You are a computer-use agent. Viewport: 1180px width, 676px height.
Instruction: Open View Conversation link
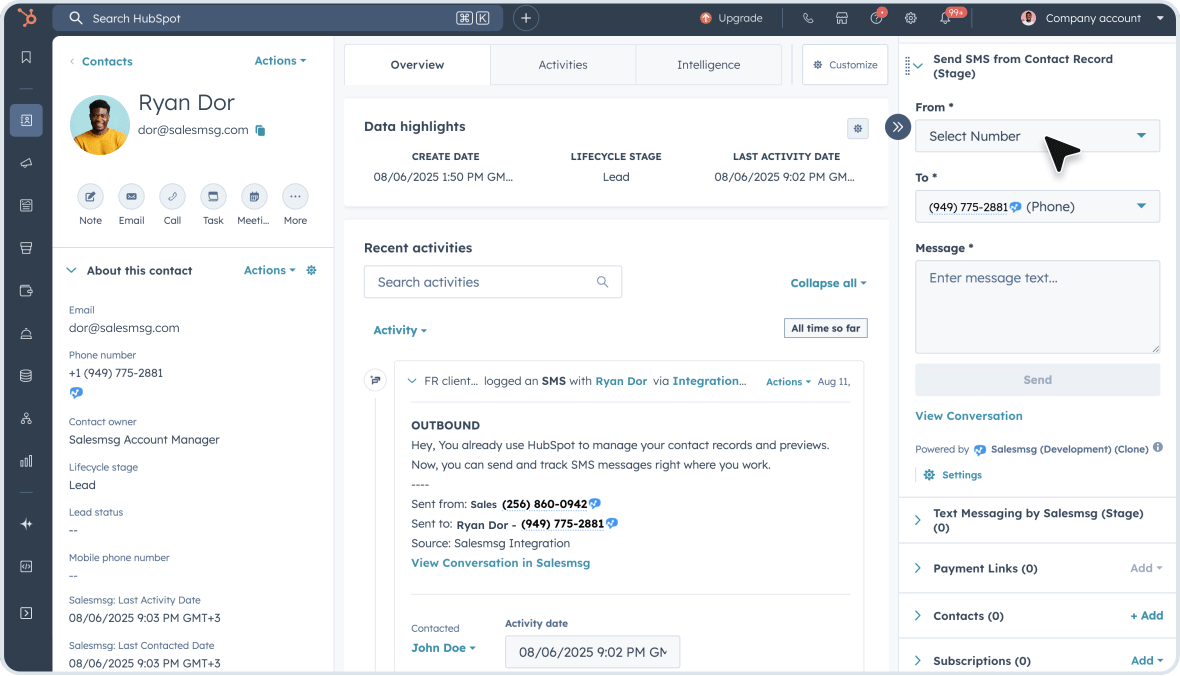tap(969, 416)
